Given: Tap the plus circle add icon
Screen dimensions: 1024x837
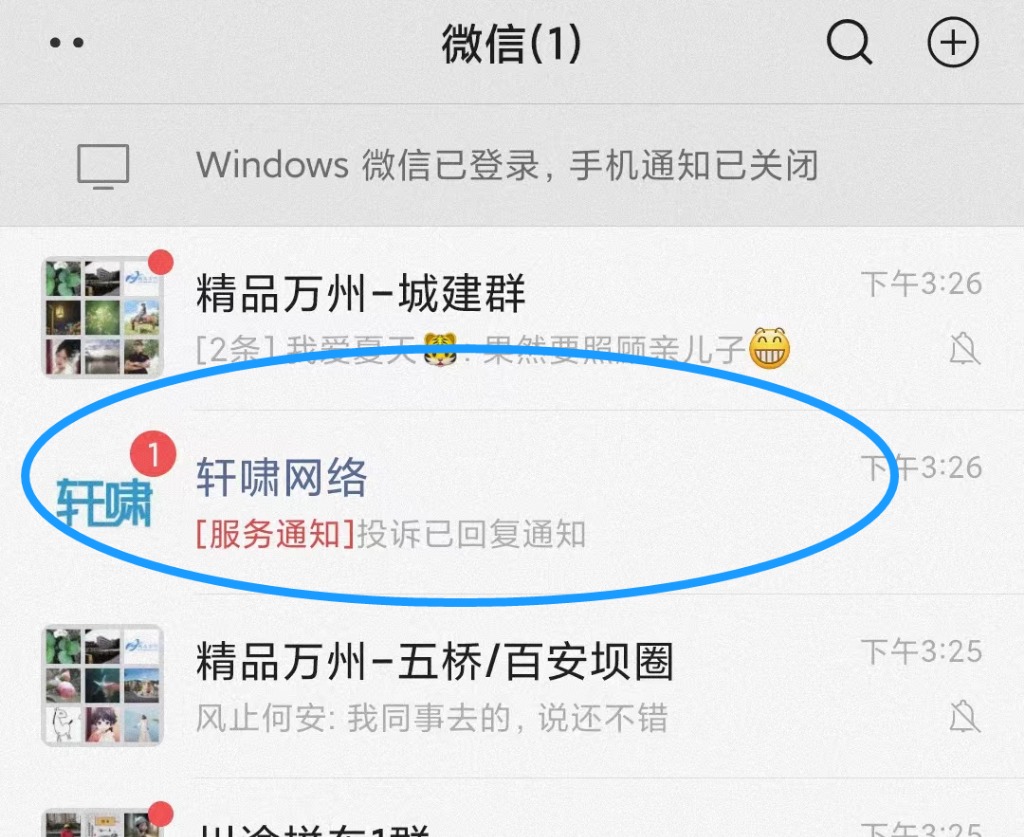Looking at the screenshot, I should [x=953, y=43].
